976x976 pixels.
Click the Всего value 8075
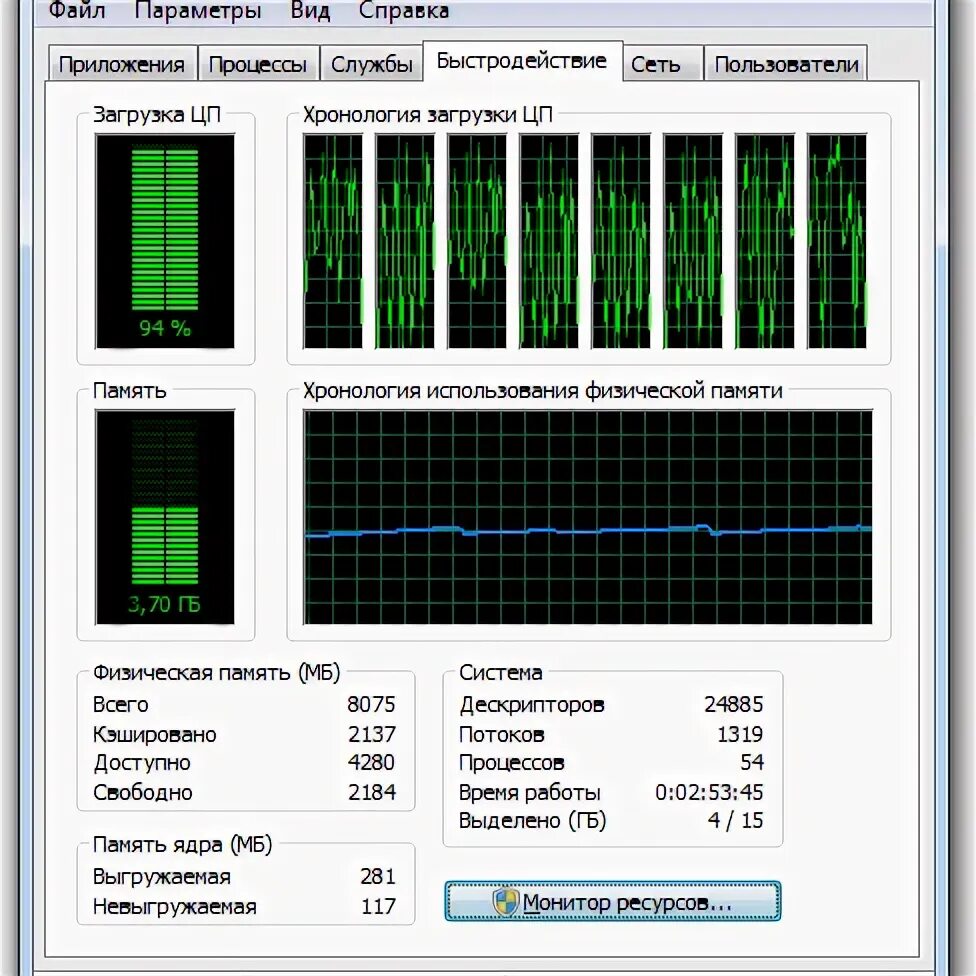371,704
